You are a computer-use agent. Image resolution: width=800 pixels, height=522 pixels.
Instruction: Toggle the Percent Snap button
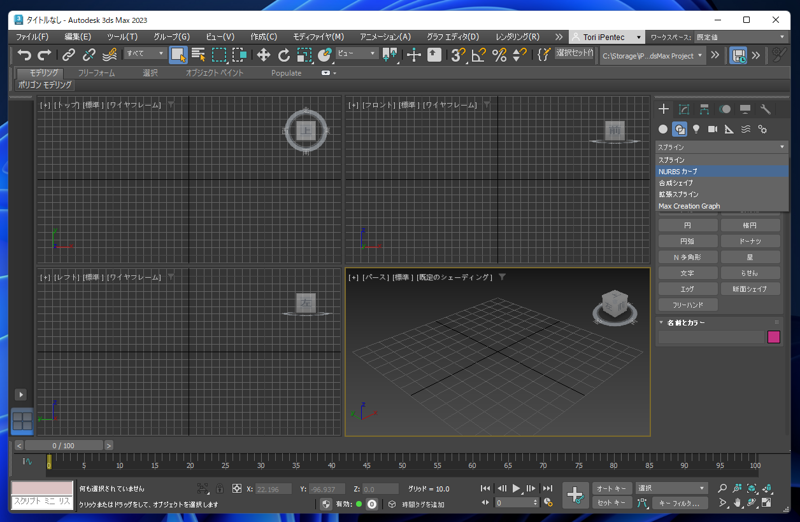[499, 55]
